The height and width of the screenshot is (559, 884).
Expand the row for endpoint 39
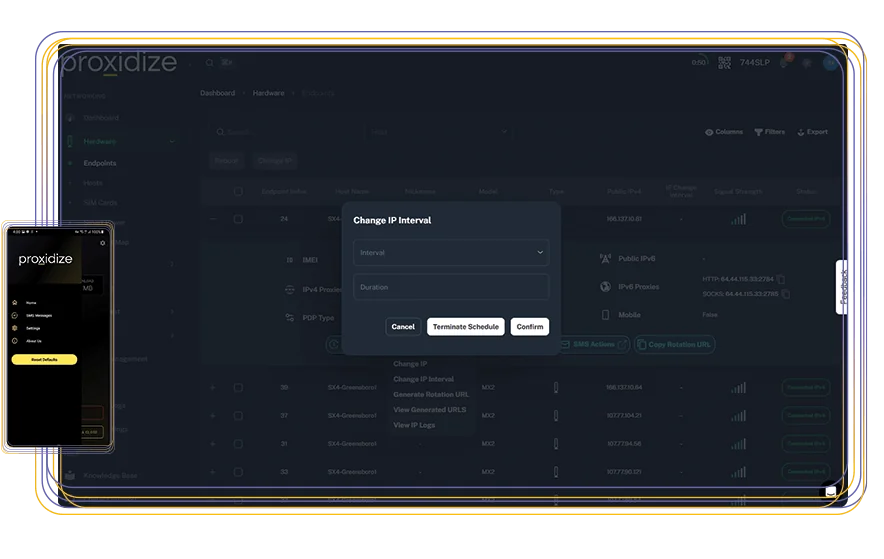213,388
